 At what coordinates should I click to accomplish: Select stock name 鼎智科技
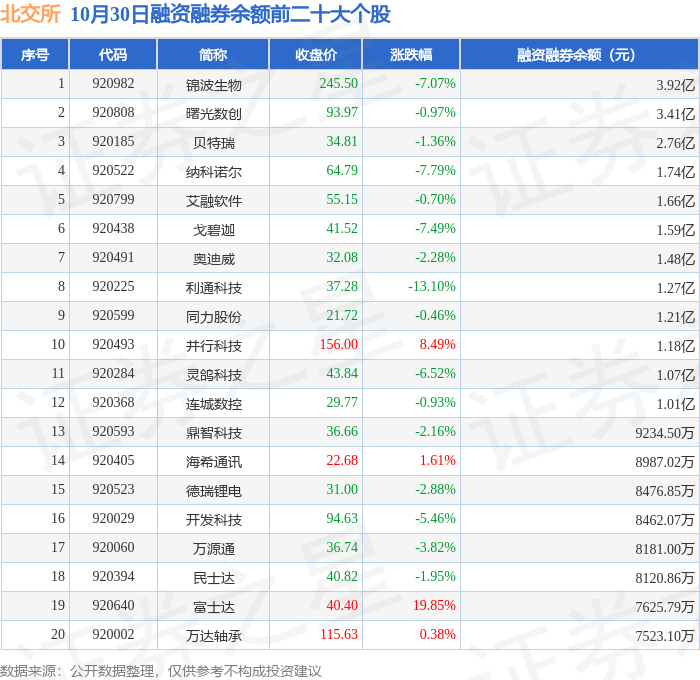pyautogui.click(x=213, y=433)
